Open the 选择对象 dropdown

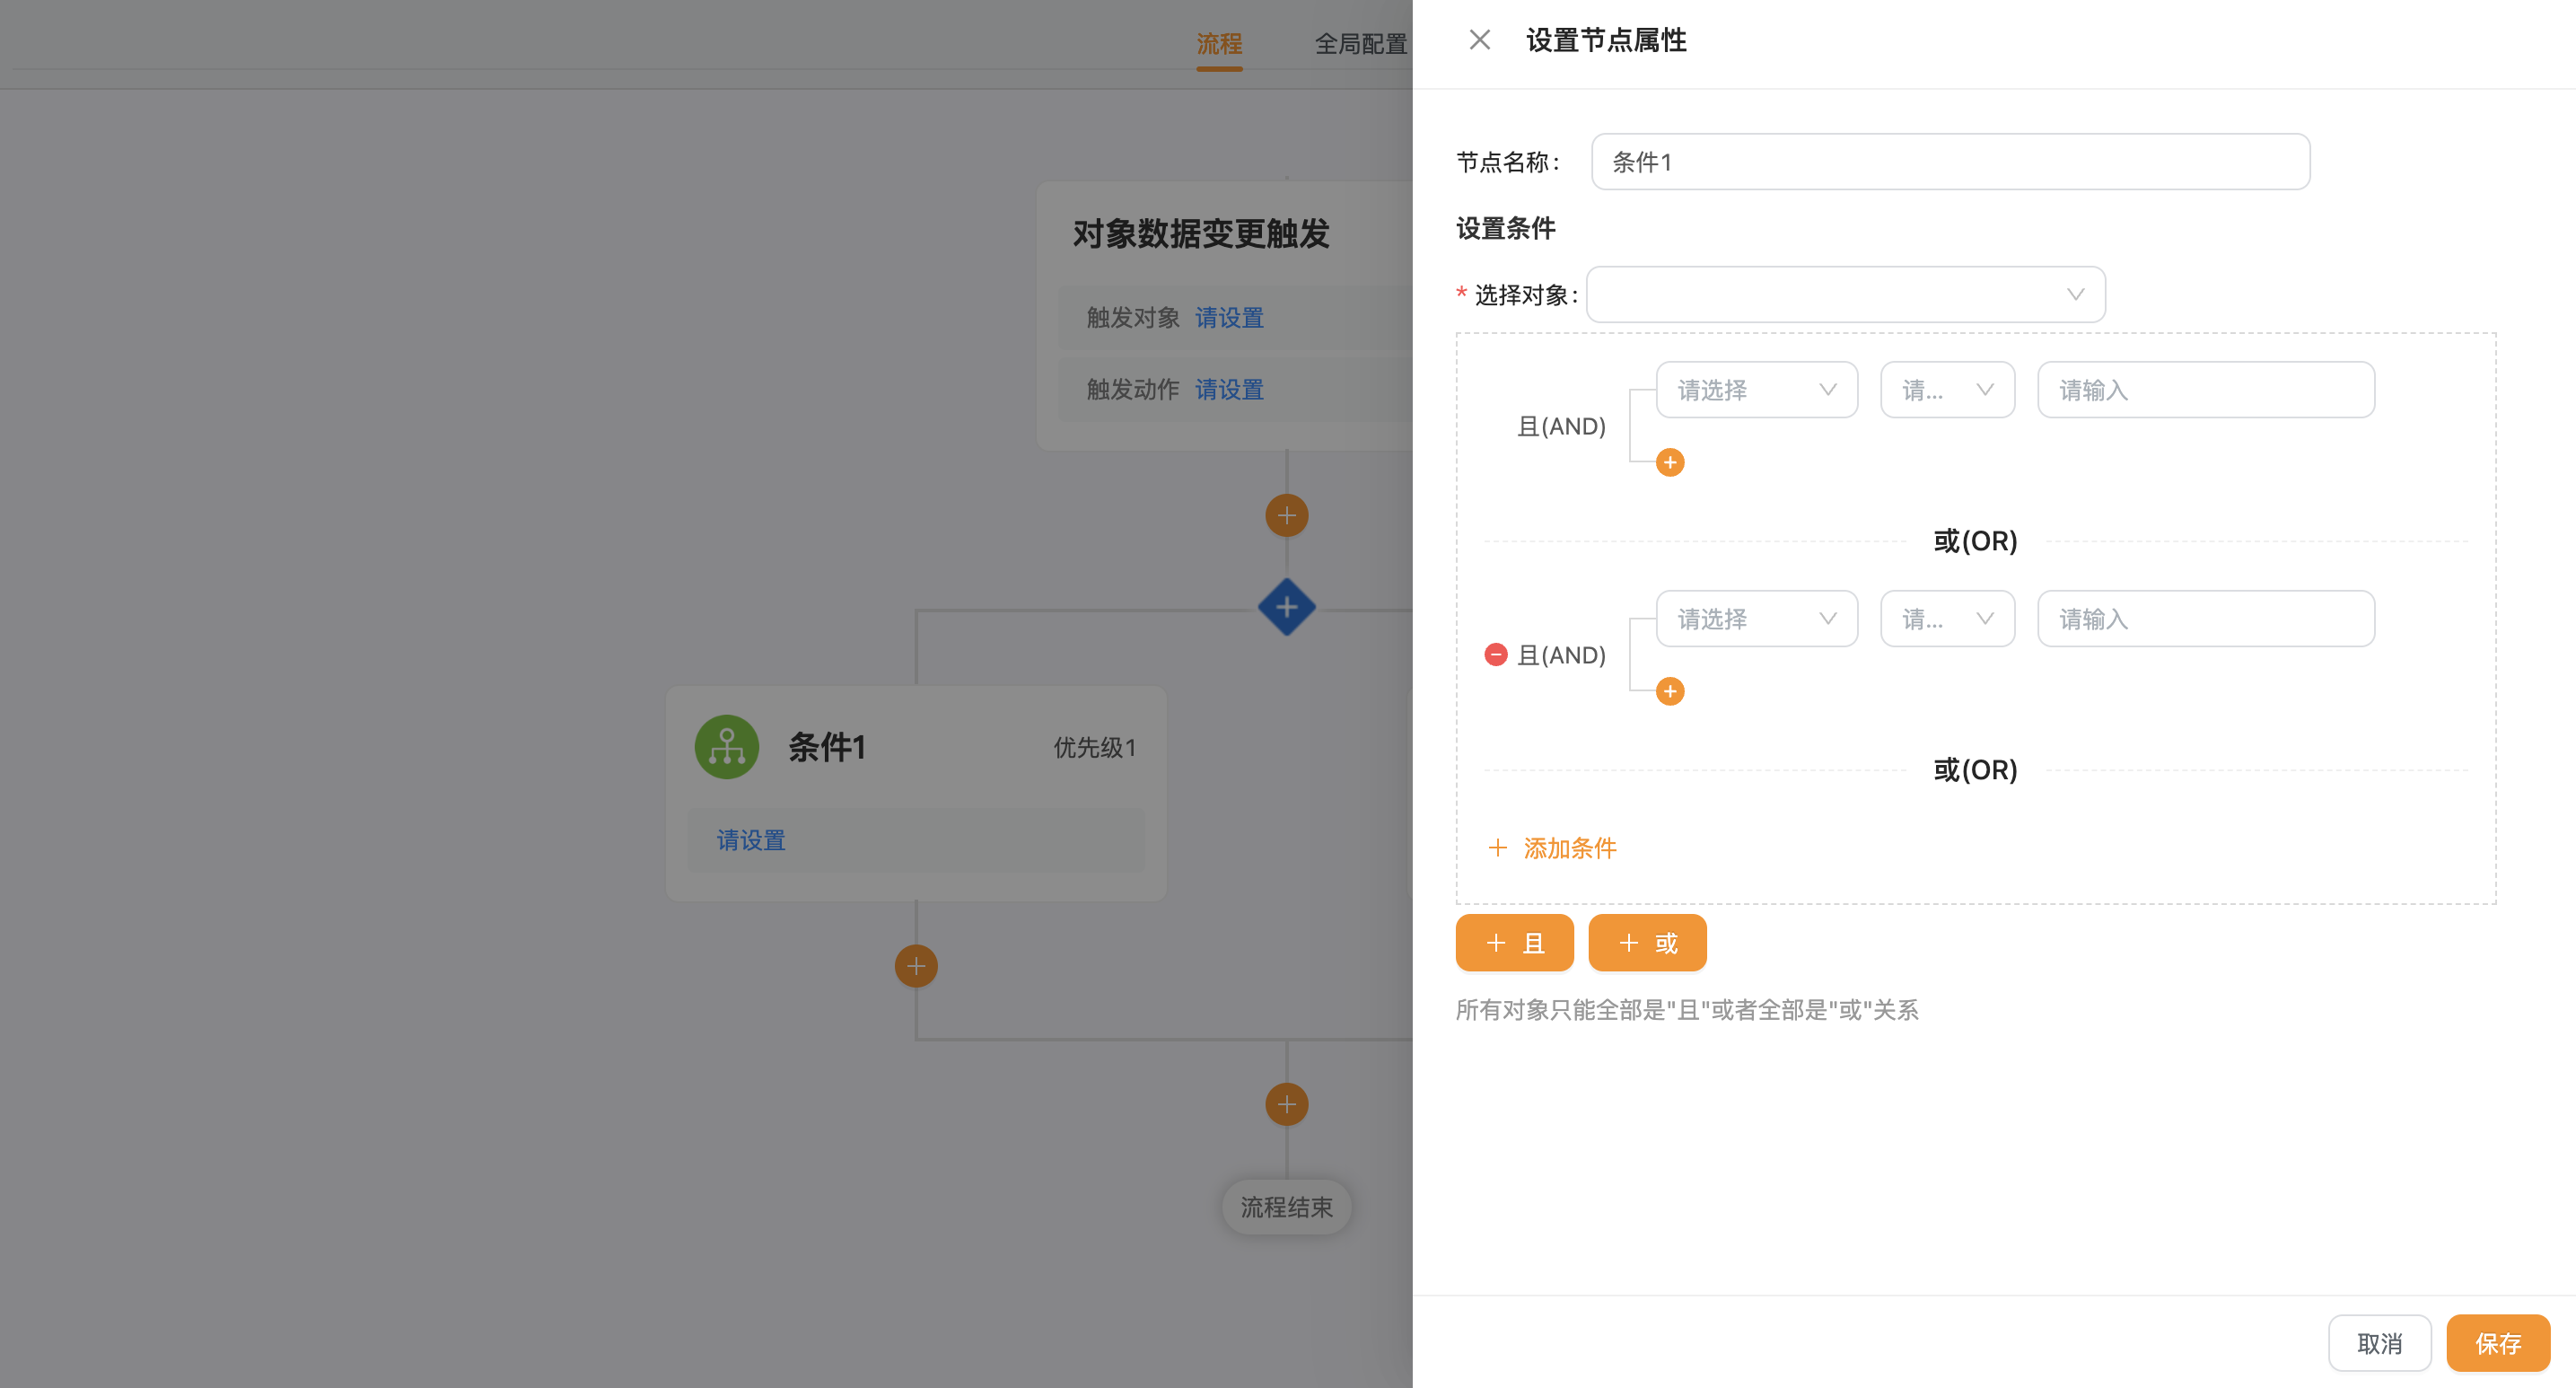(1845, 294)
